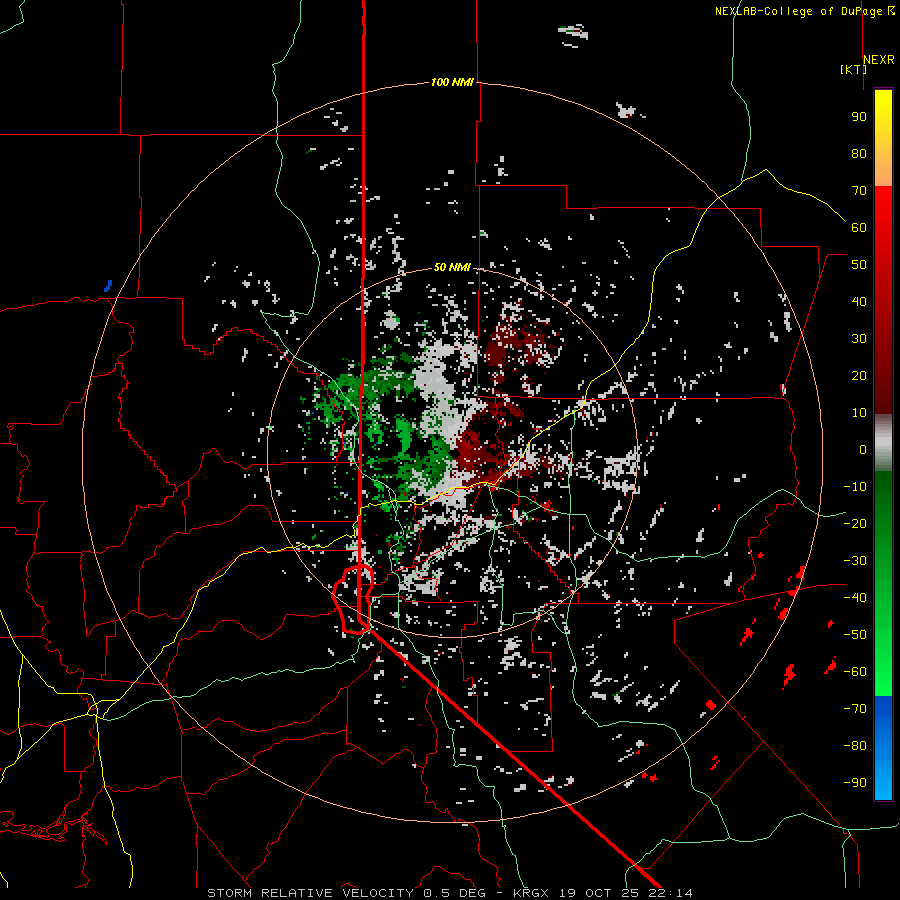Click the -30 value on the velocity scale

855,561
